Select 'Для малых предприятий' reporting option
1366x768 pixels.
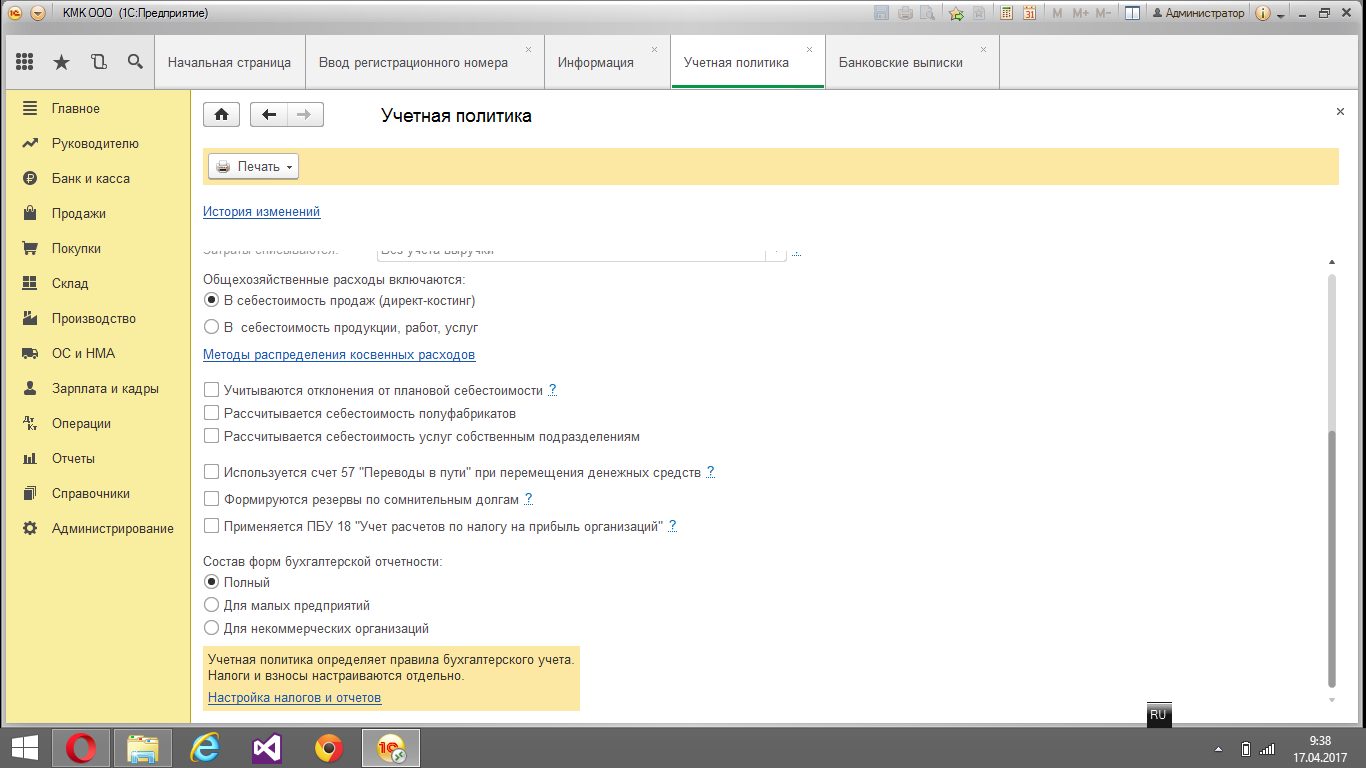[x=211, y=605]
